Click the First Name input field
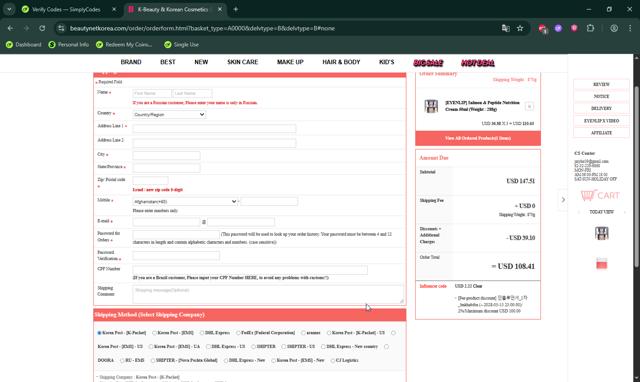 (x=152, y=93)
